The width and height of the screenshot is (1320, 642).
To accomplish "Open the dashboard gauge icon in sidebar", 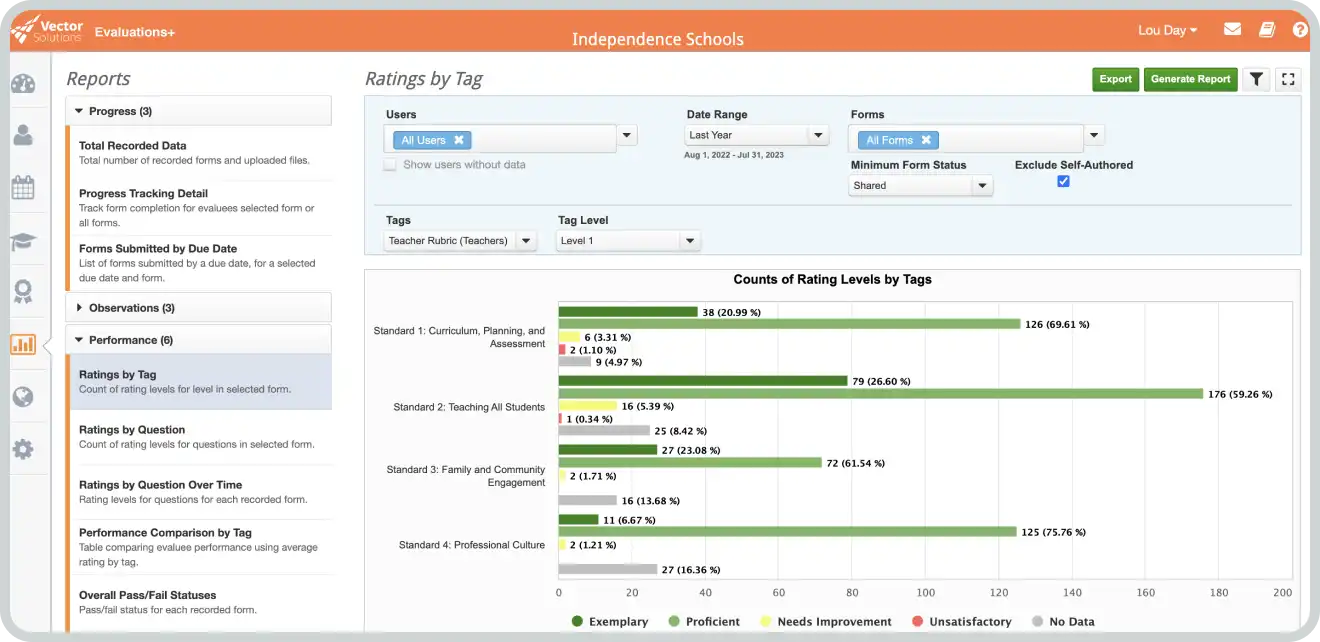I will [x=23, y=84].
